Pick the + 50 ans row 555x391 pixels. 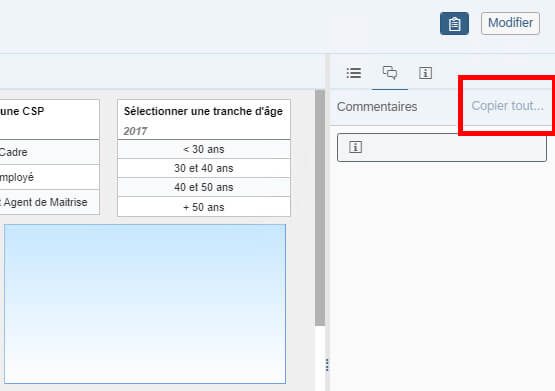click(204, 207)
